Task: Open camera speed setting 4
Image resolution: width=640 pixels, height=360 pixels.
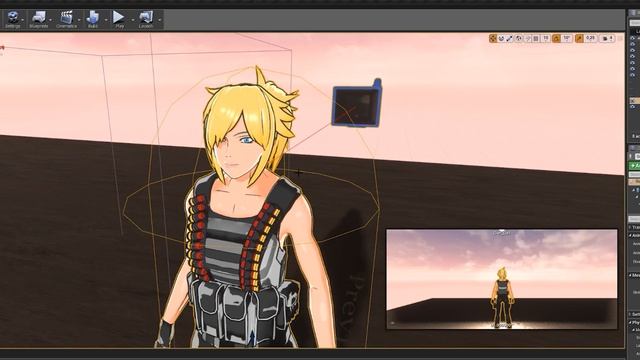Action: click(608, 38)
